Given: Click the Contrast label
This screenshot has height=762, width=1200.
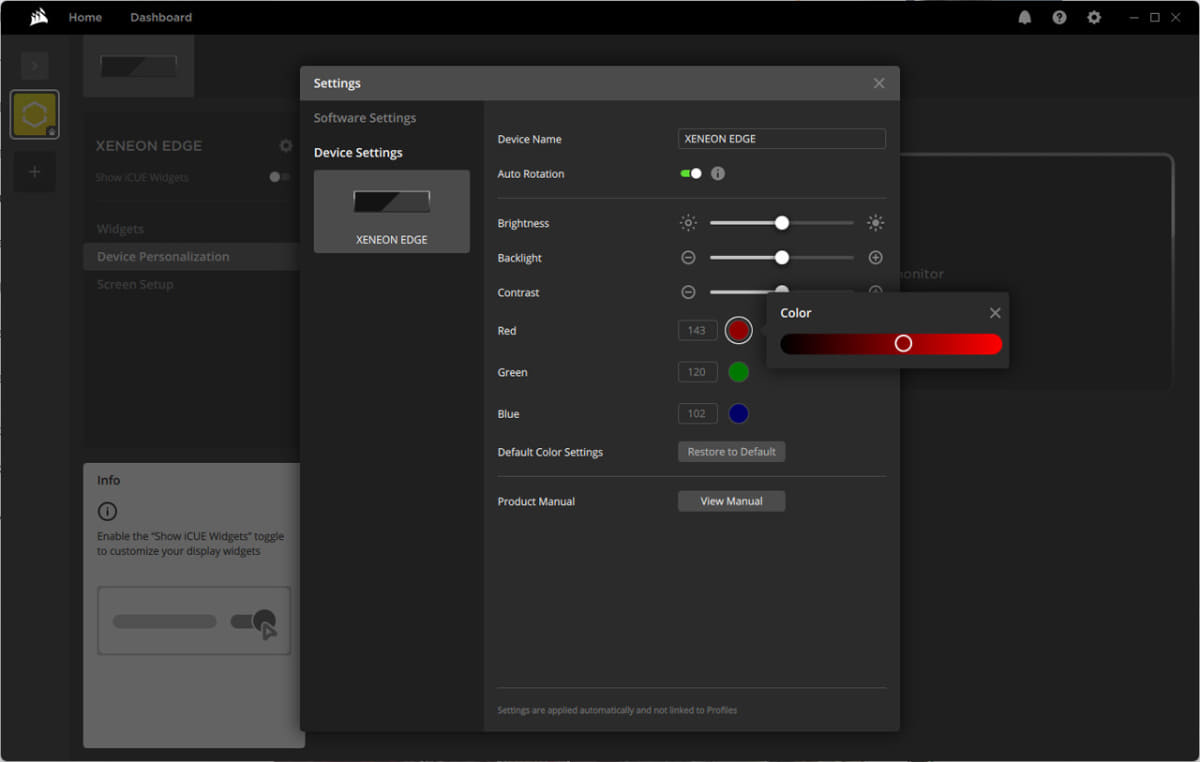Looking at the screenshot, I should 518,292.
